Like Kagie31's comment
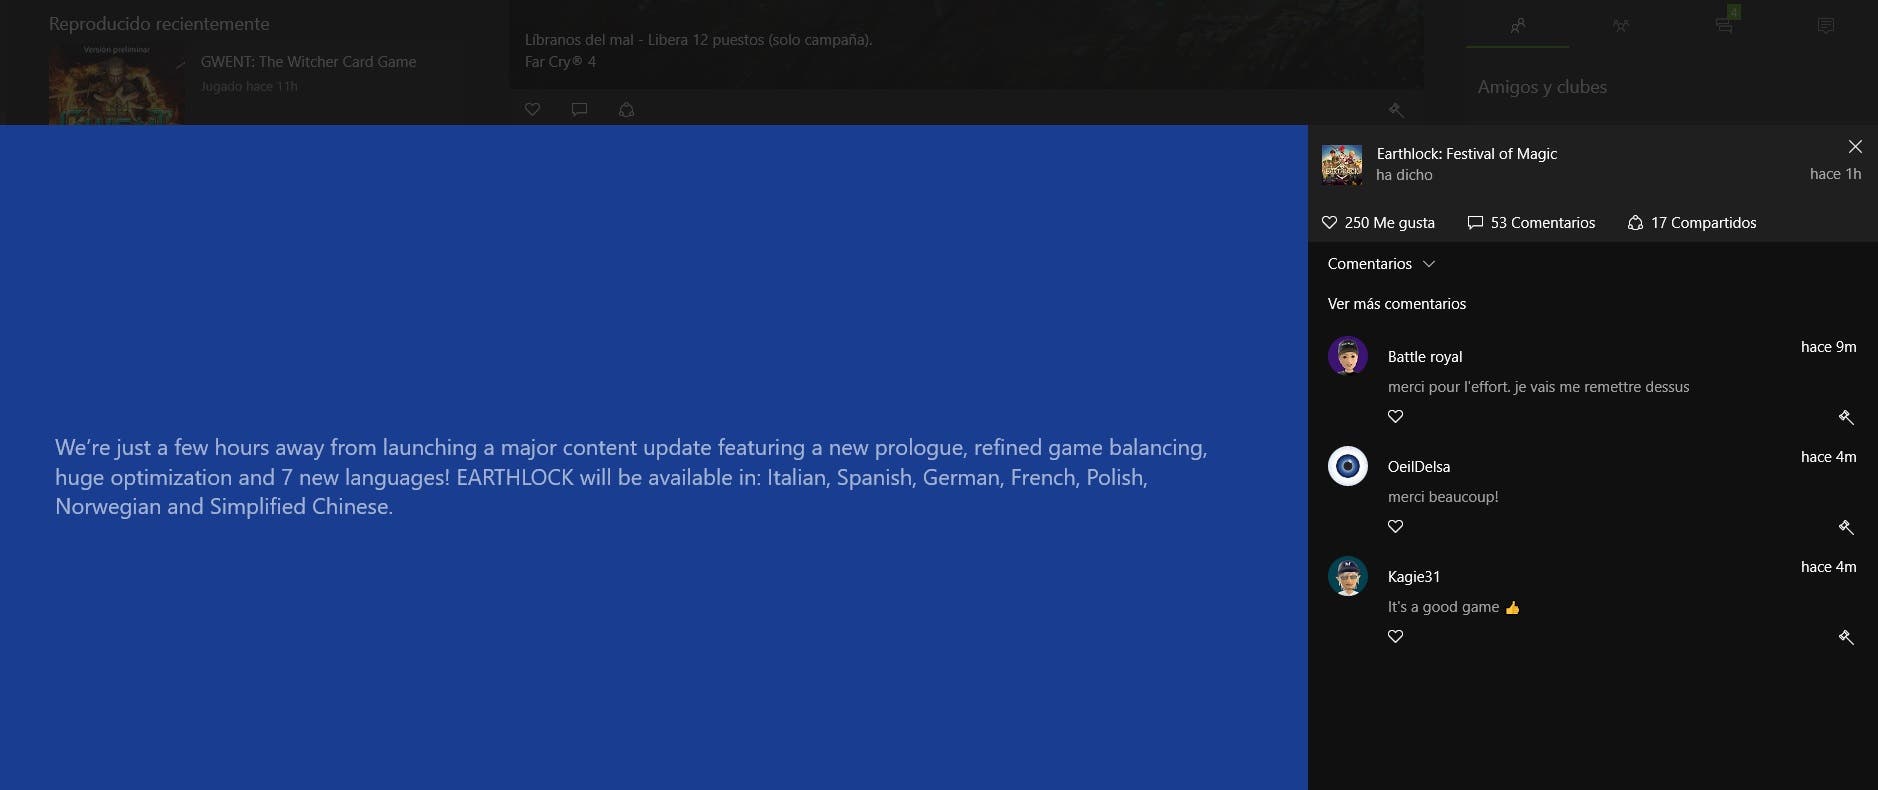Screen dimensions: 1878x790 pyautogui.click(x=1396, y=637)
